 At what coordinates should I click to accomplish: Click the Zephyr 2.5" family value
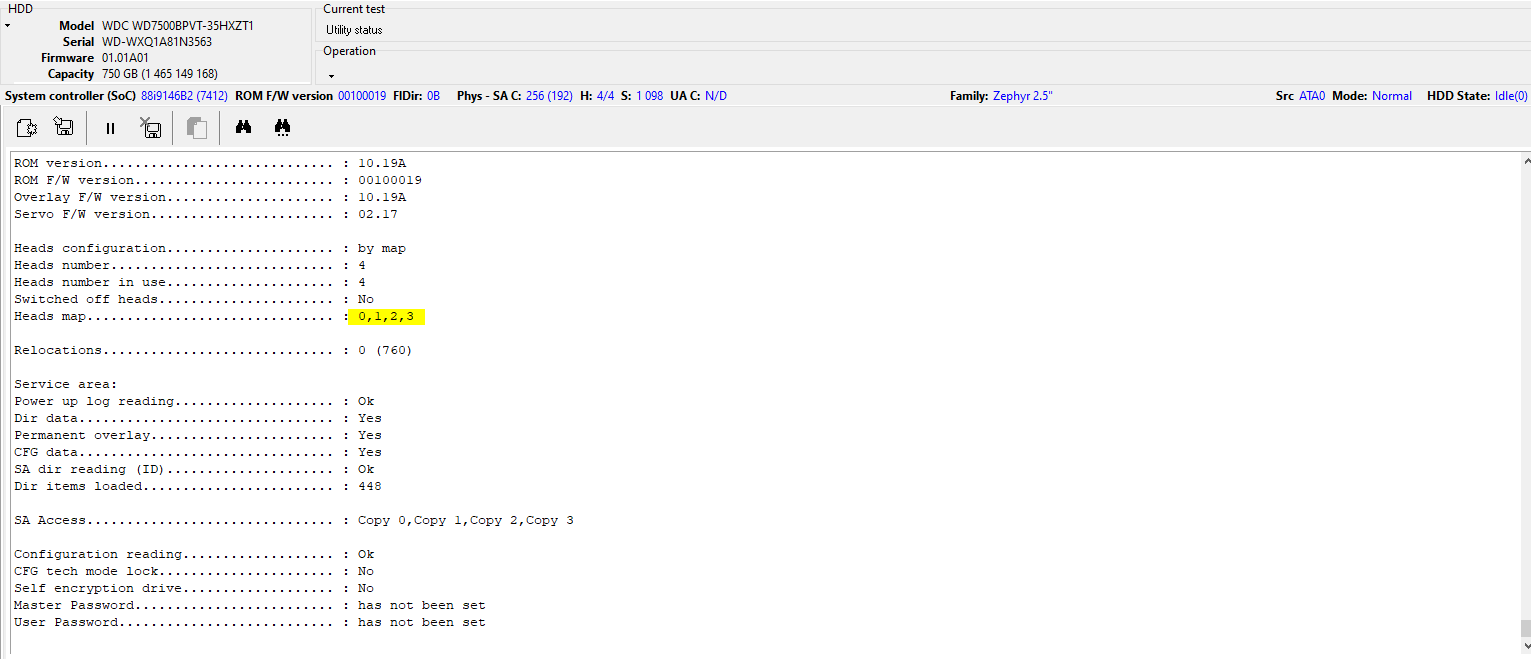[1023, 96]
